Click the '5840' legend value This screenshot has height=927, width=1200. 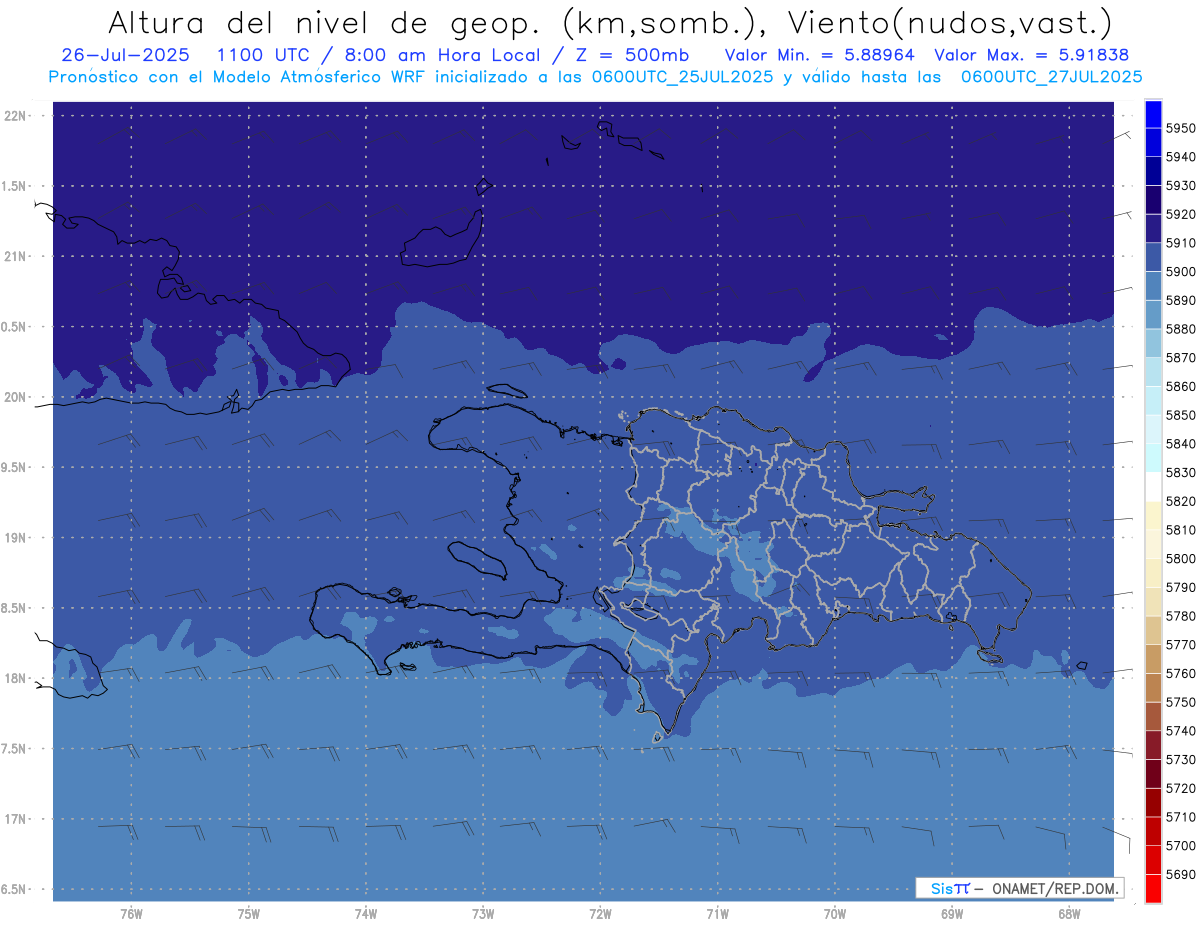[1181, 444]
